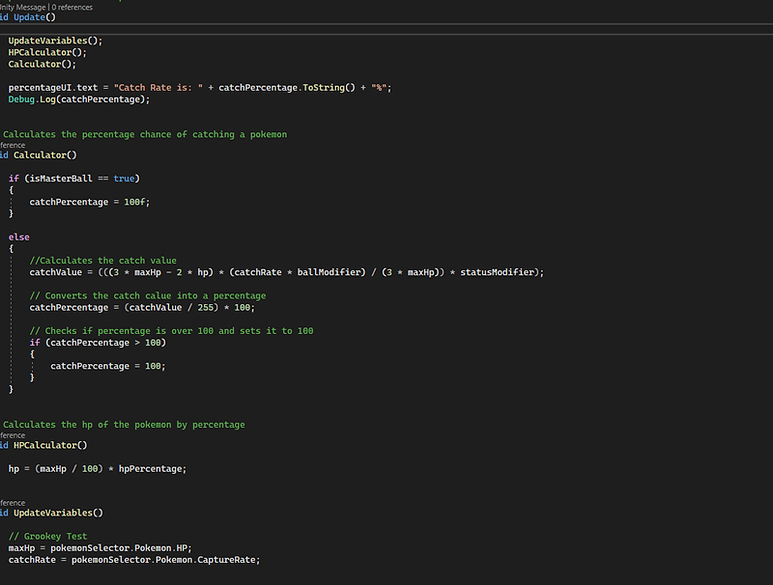773x585 pixels.
Task: Click the '// Grookey Test' comment
Action: [47, 536]
